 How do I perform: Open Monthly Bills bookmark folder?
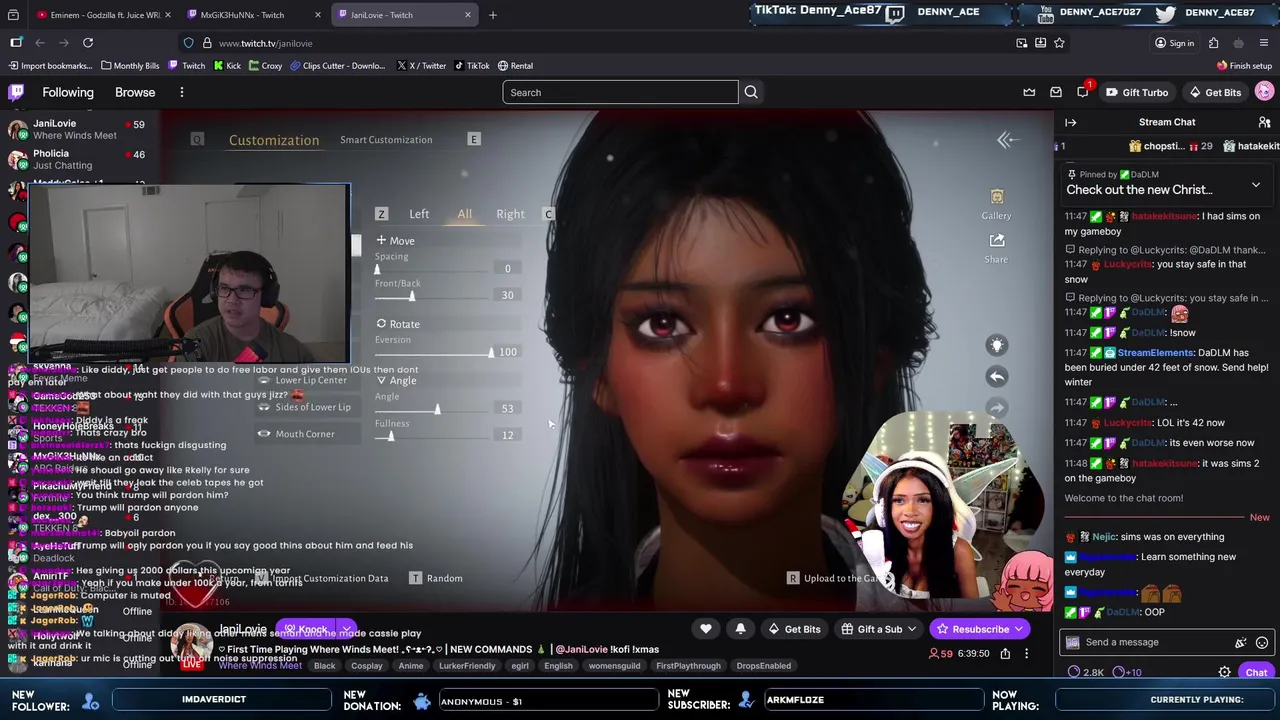[130, 66]
